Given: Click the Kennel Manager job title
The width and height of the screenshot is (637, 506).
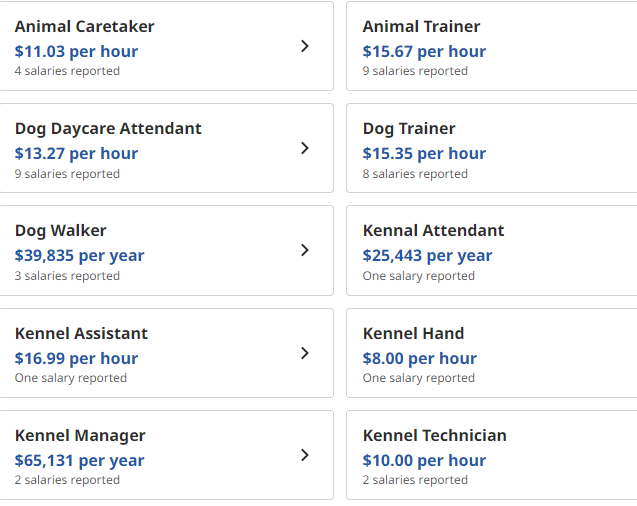Looking at the screenshot, I should coord(80,436).
